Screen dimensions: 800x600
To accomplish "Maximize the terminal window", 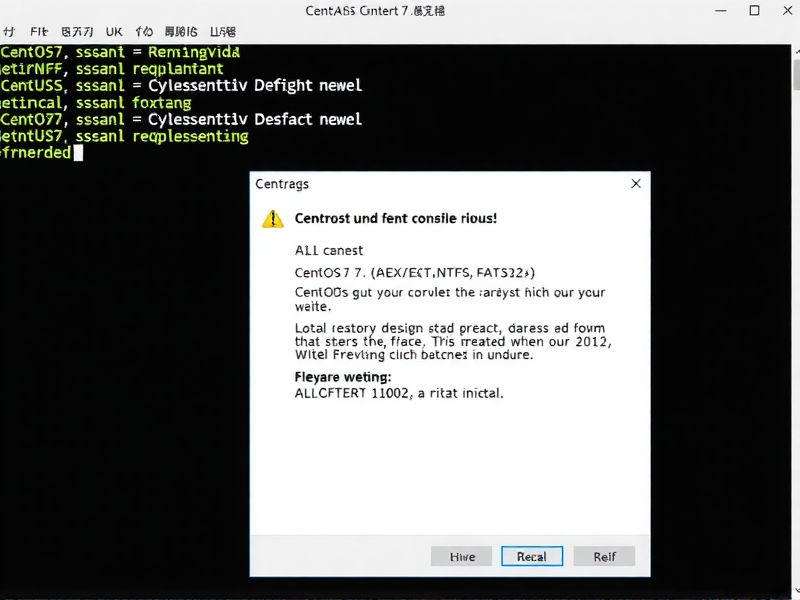I will coord(755,11).
